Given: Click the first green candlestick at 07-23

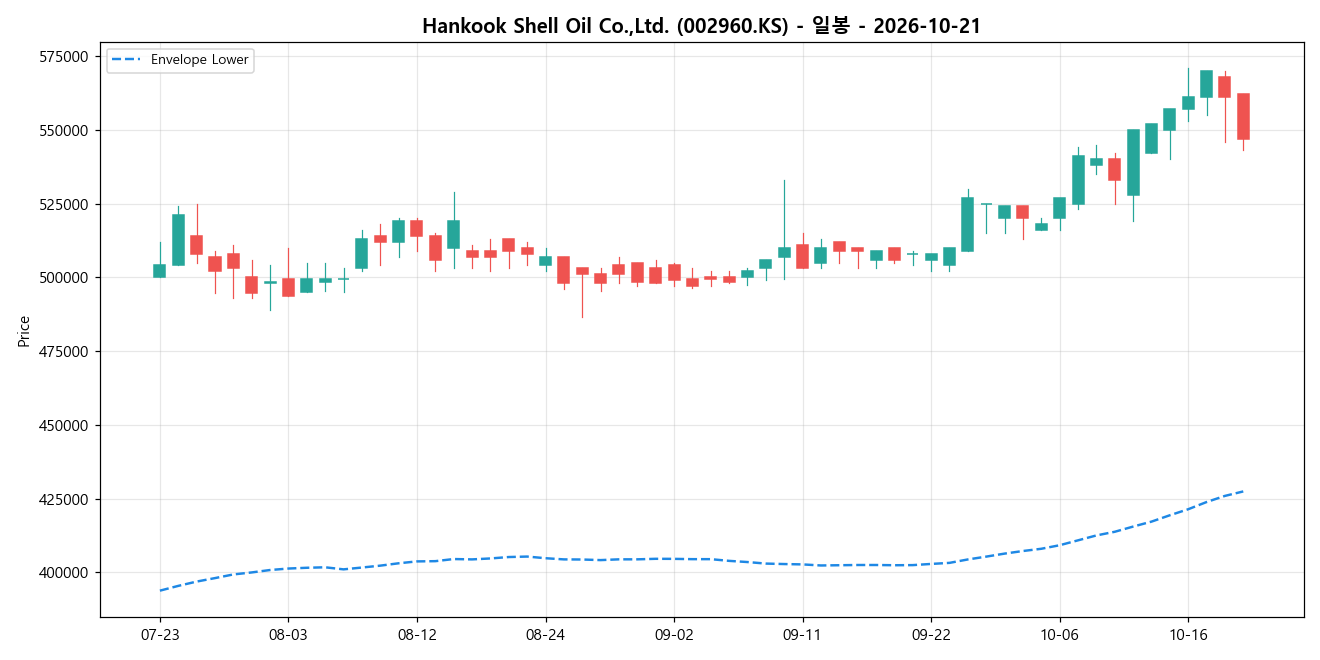Looking at the screenshot, I should coord(160,270).
